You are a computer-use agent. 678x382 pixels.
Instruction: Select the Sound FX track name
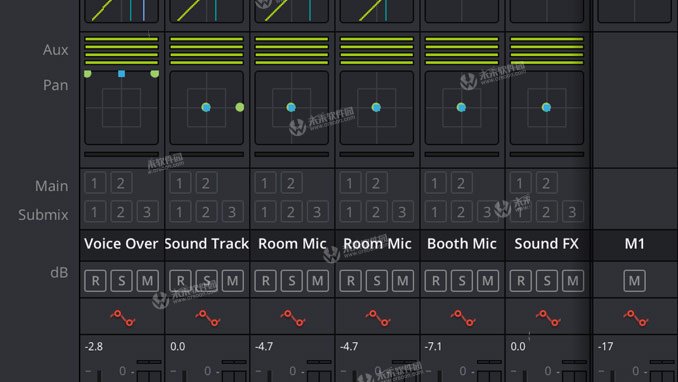coord(547,244)
